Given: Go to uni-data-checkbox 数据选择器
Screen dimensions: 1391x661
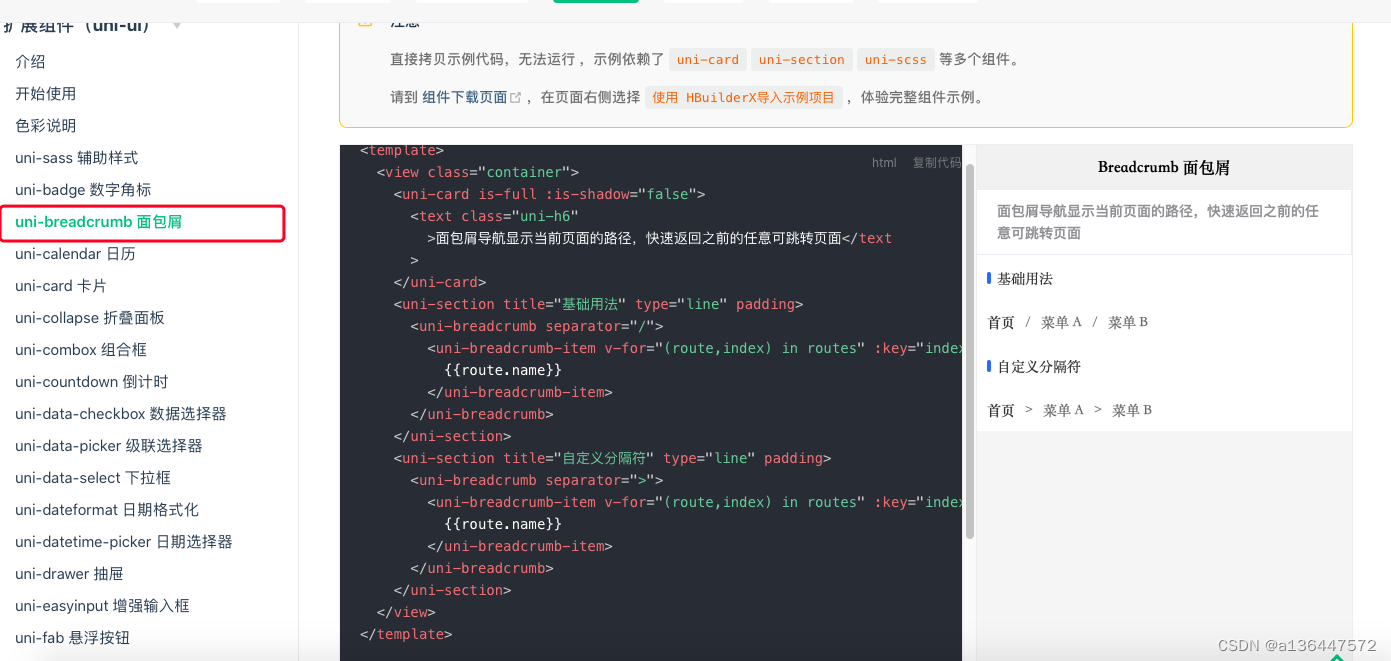Looking at the screenshot, I should 121,414.
